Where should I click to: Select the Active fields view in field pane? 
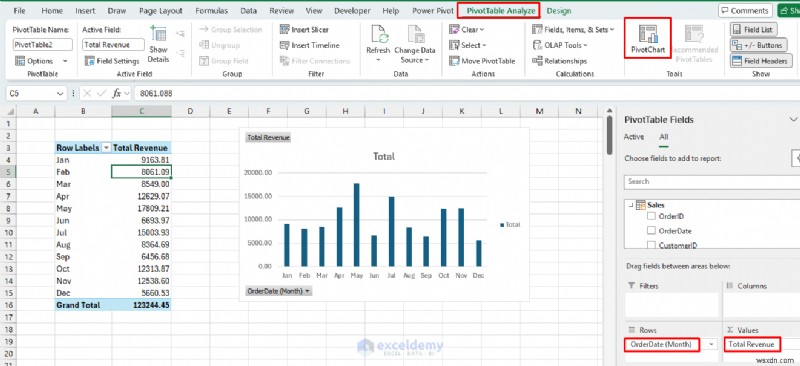tap(634, 137)
